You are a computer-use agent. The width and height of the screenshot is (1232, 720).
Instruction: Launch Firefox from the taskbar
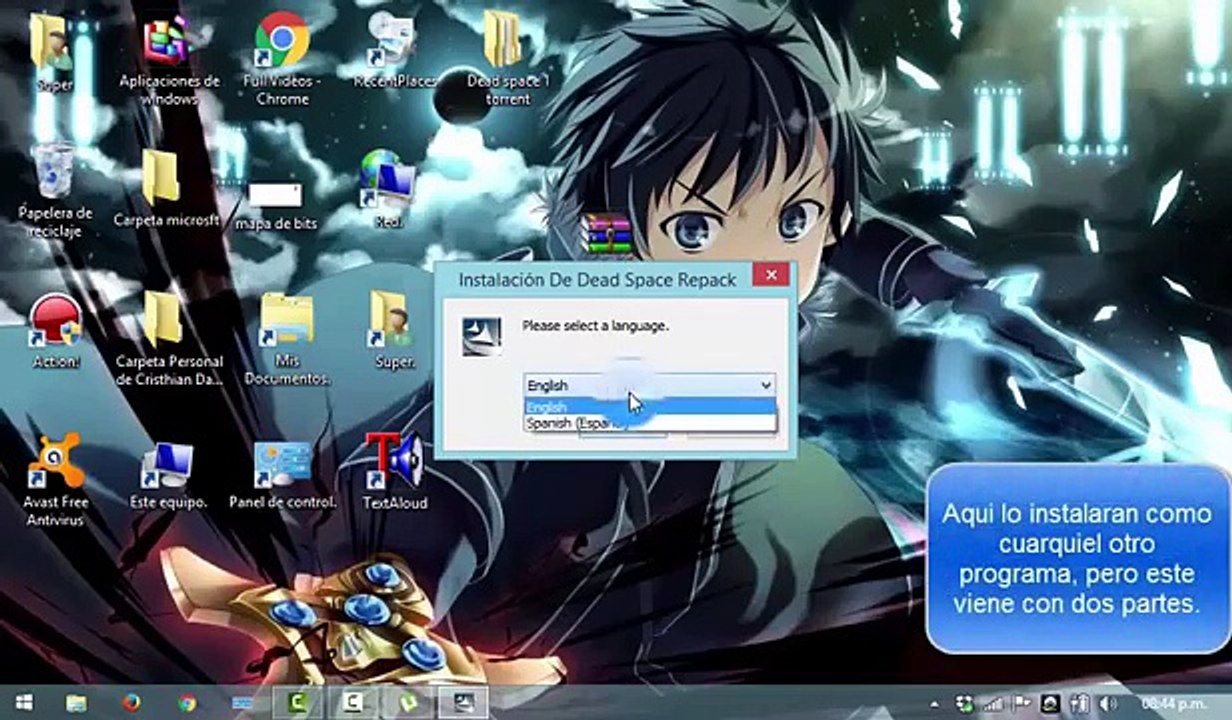click(x=131, y=703)
